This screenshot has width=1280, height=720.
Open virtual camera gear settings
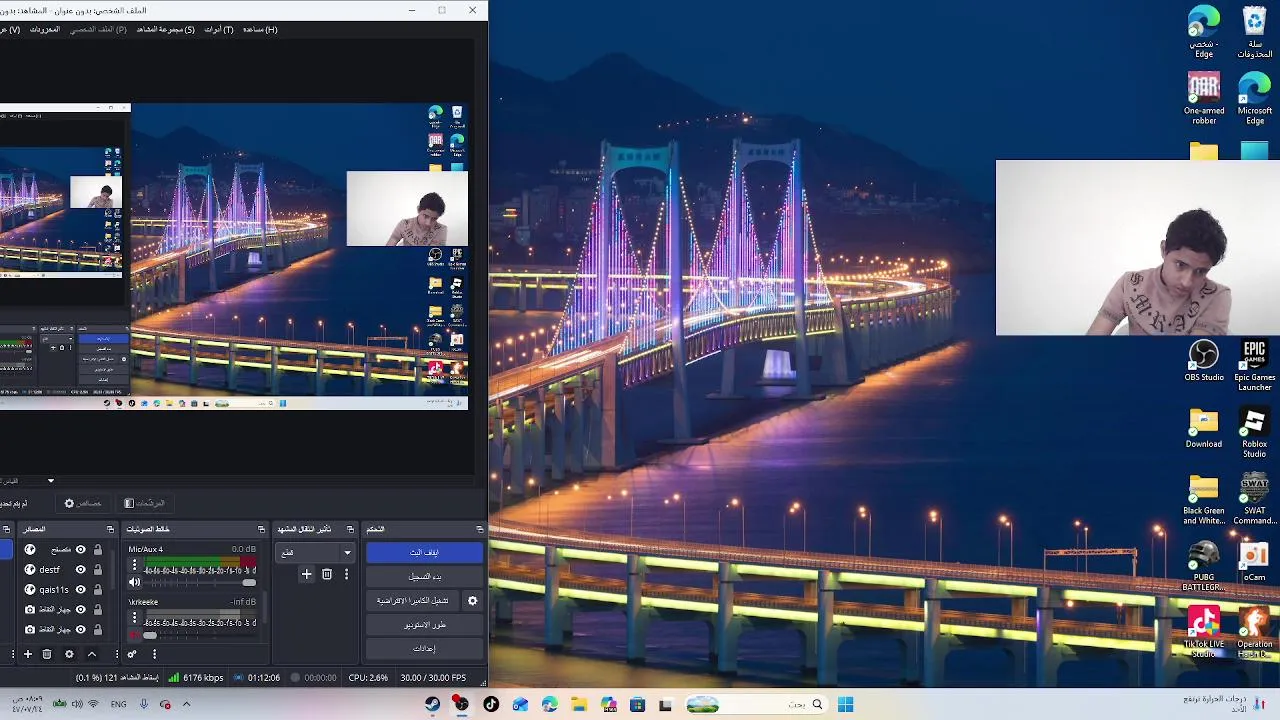(472, 601)
